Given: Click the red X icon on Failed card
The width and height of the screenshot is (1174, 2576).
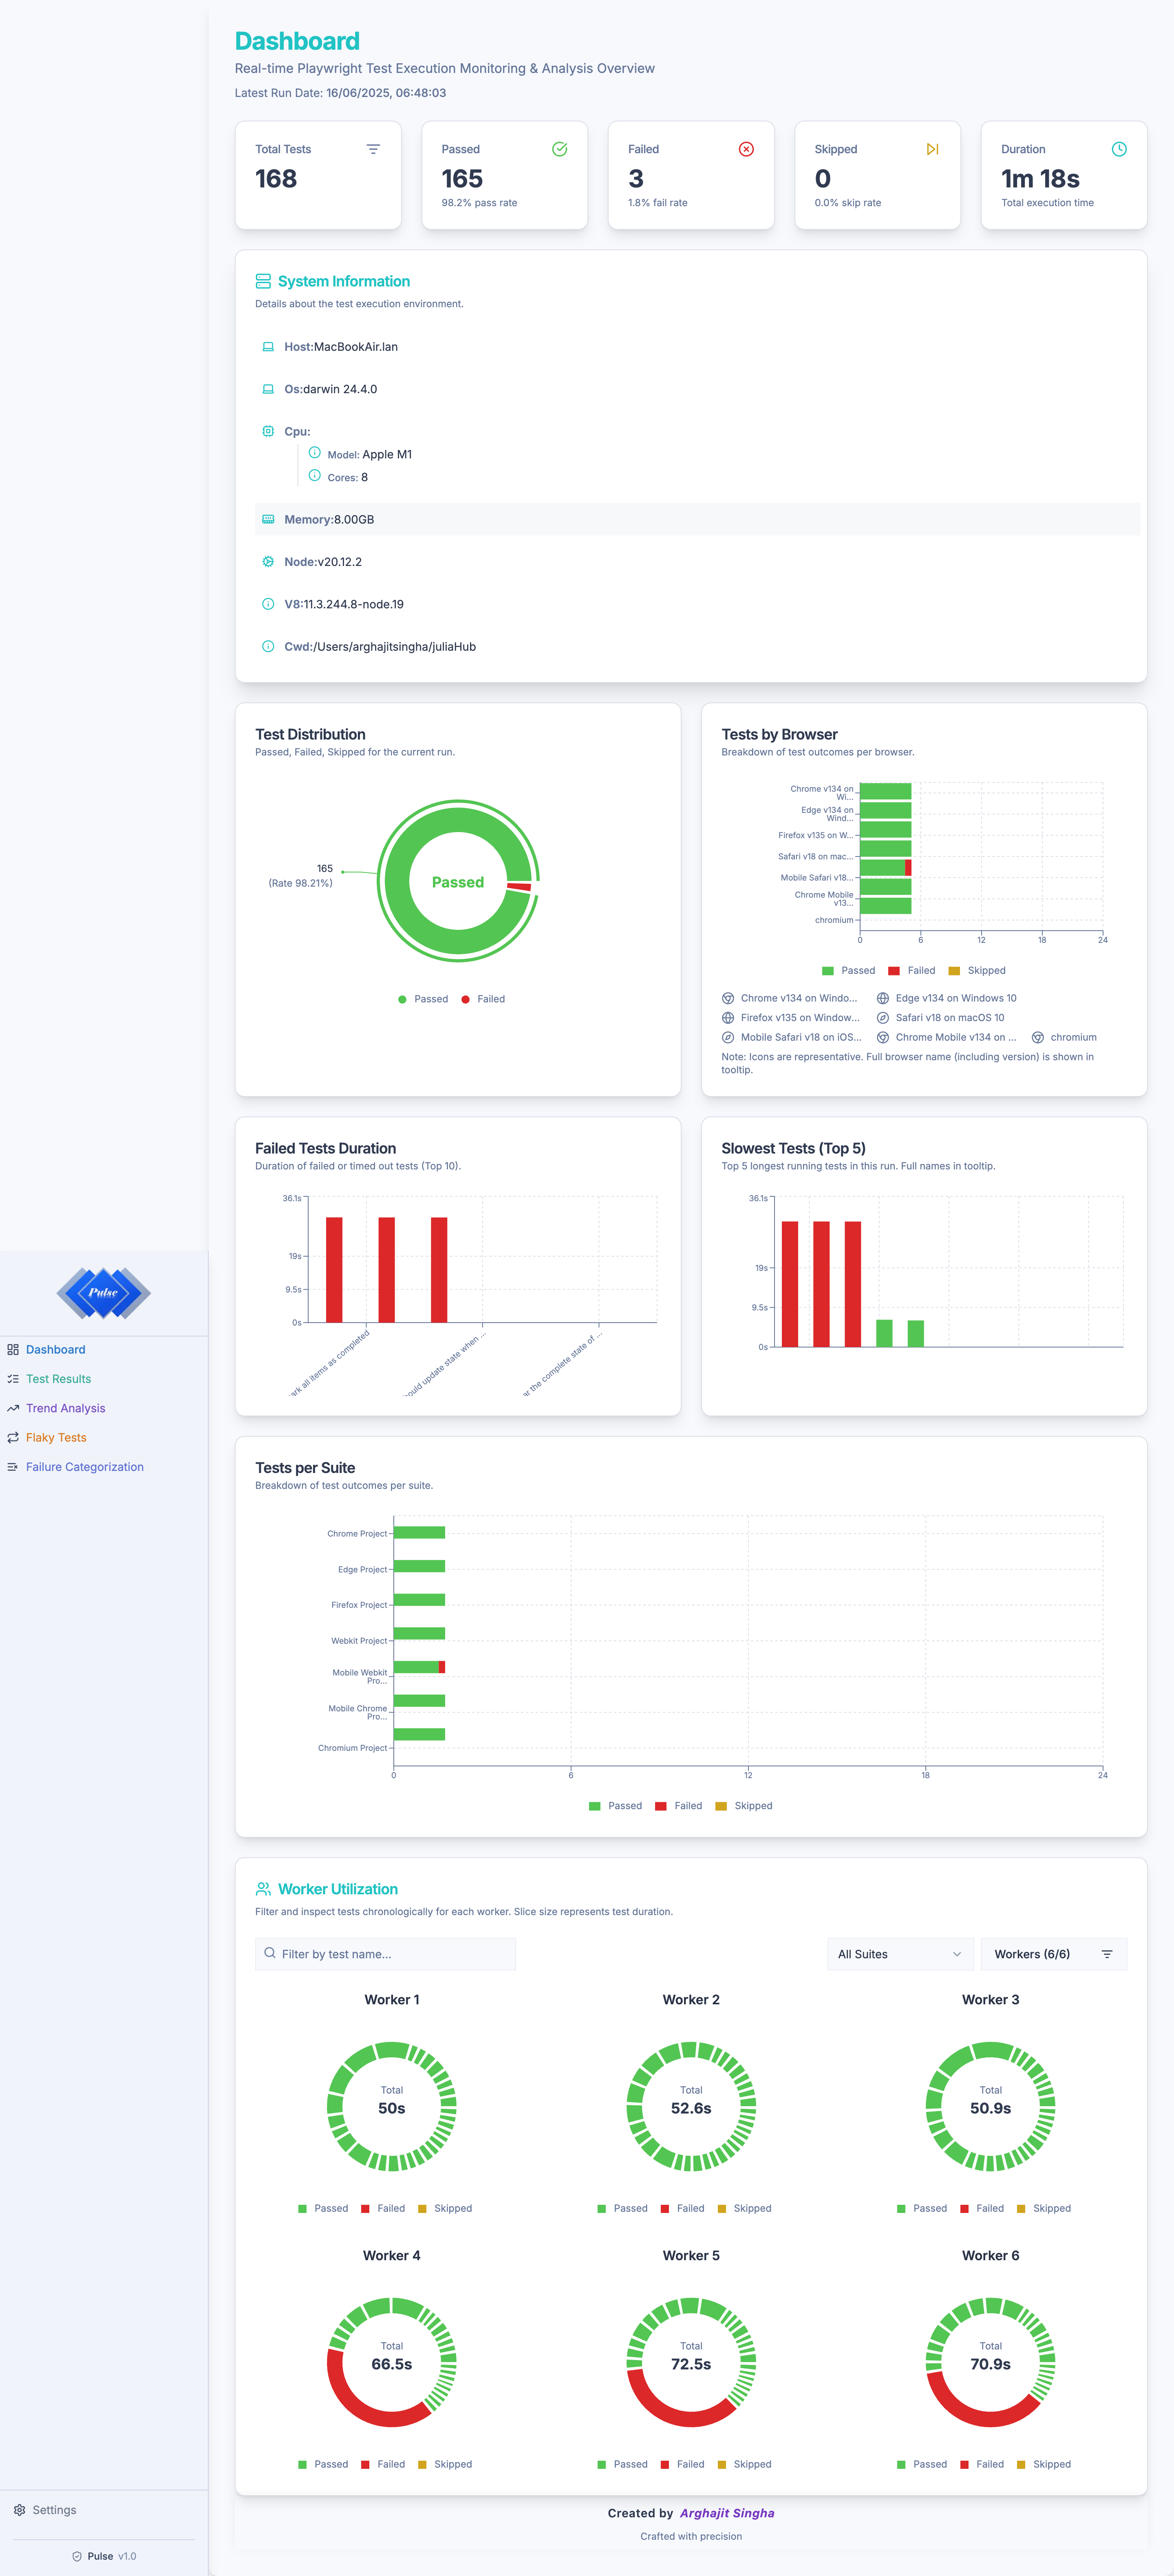Looking at the screenshot, I should [746, 149].
